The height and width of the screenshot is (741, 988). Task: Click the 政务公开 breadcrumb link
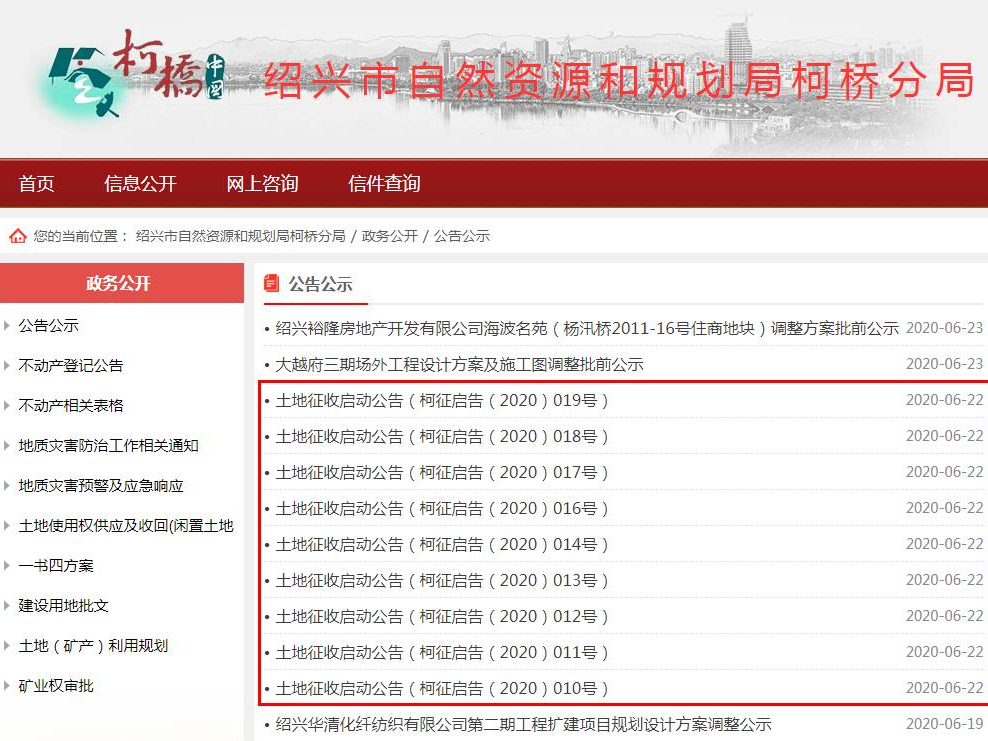[x=389, y=236]
